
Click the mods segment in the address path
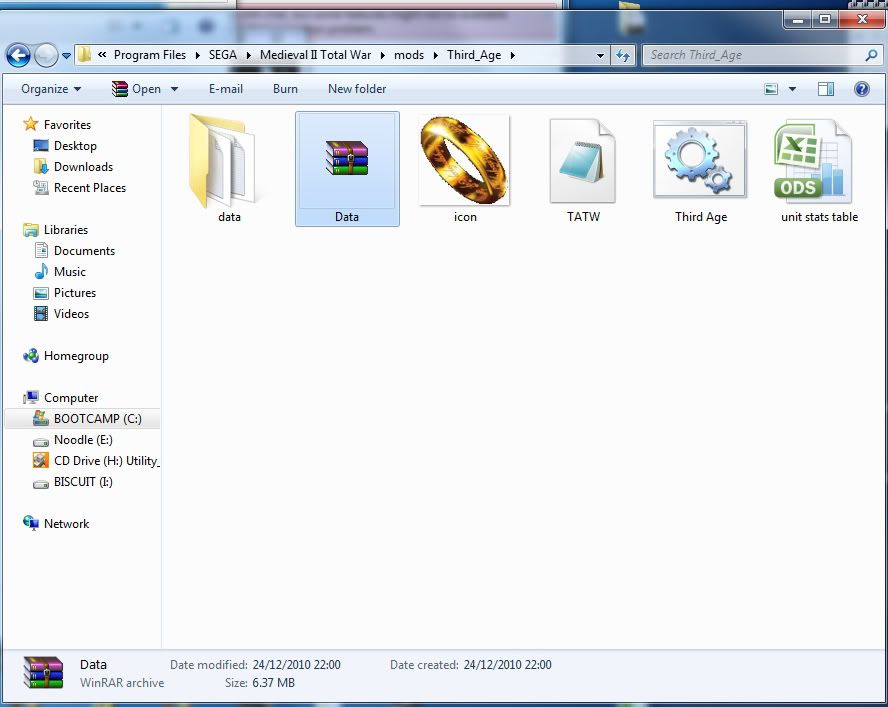click(x=409, y=55)
